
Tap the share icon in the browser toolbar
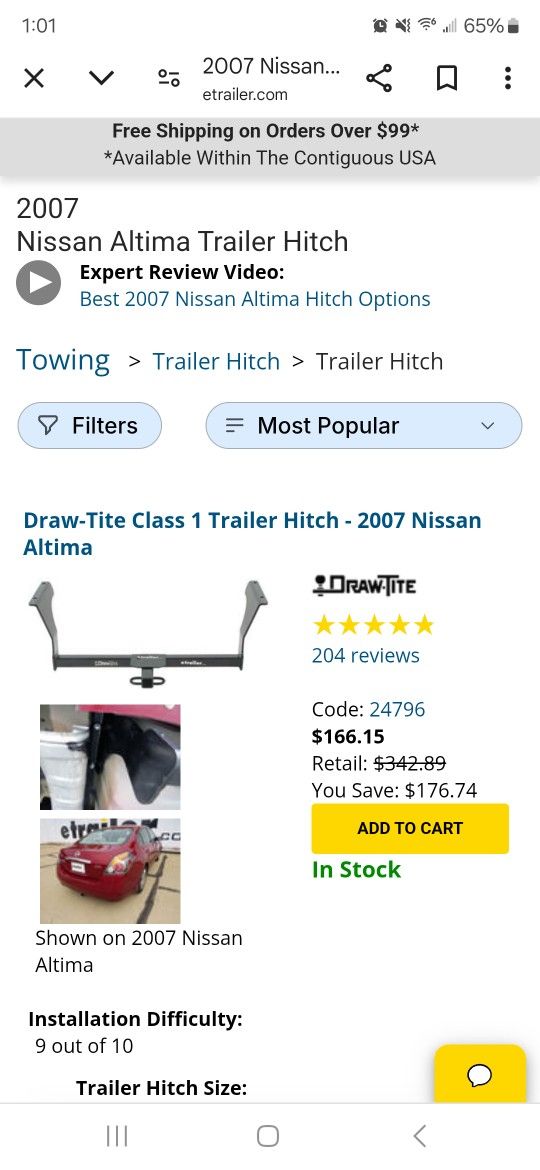(x=379, y=78)
